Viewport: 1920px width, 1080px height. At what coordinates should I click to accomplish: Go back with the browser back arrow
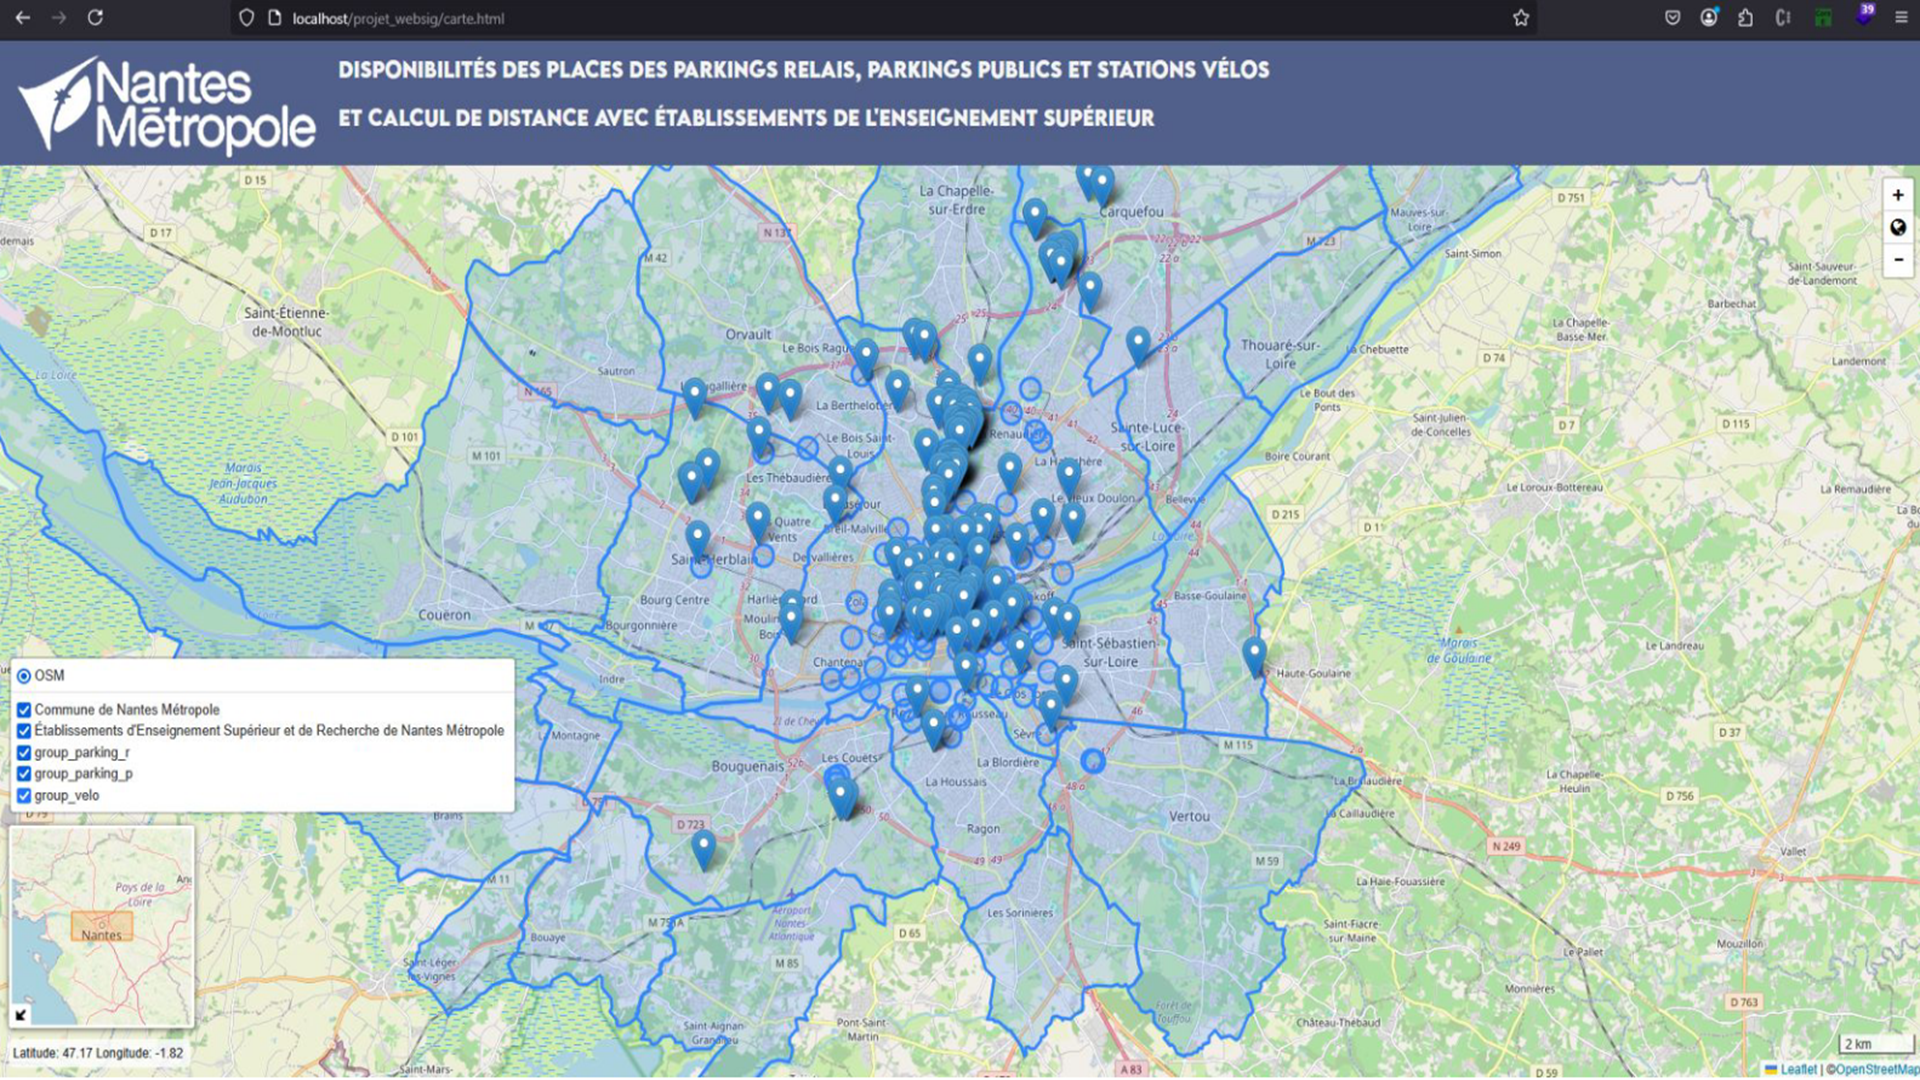tap(23, 18)
